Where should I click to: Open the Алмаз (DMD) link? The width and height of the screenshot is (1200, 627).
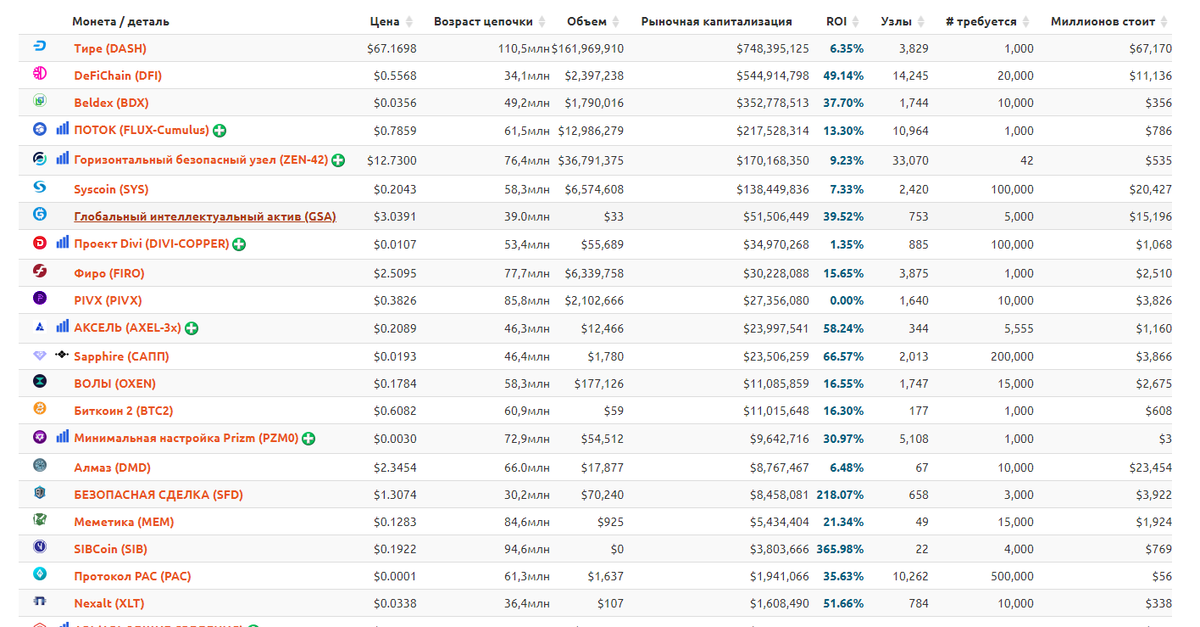112,467
